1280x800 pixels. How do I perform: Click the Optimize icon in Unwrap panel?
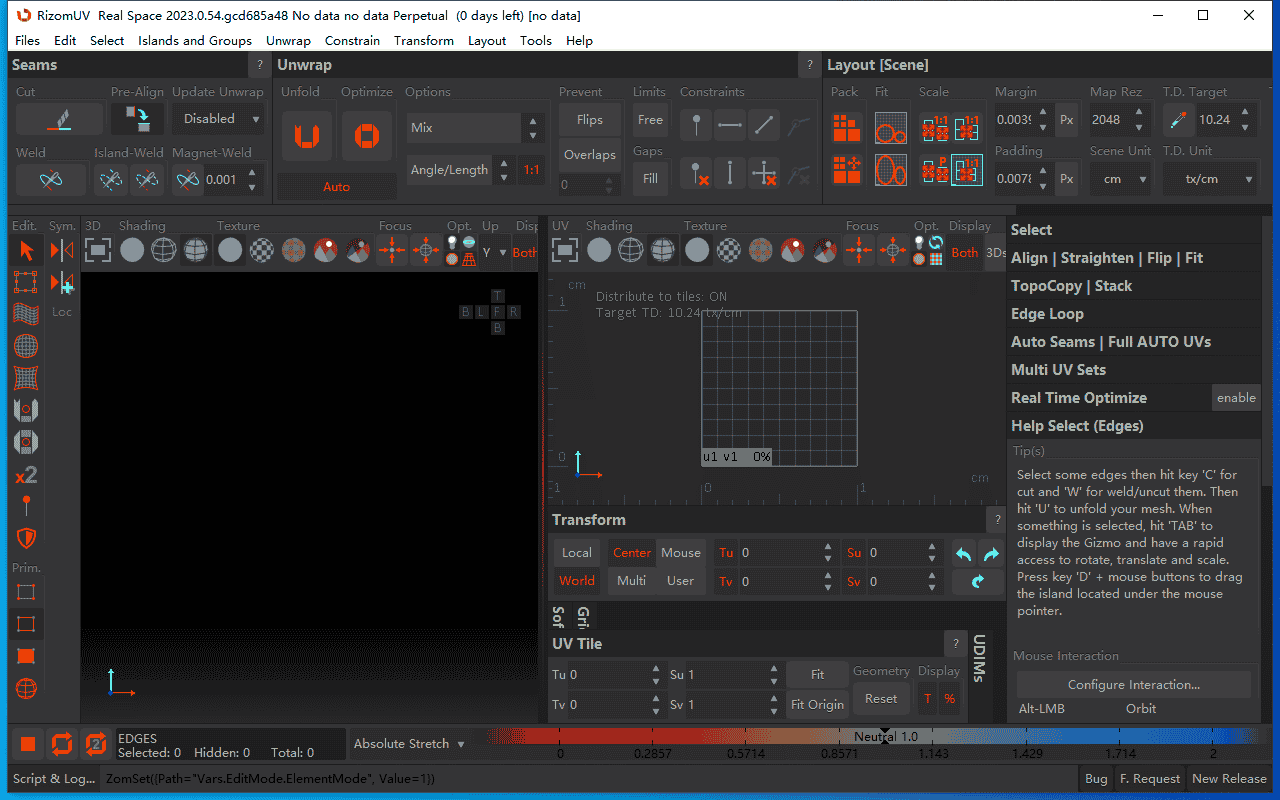tap(367, 136)
